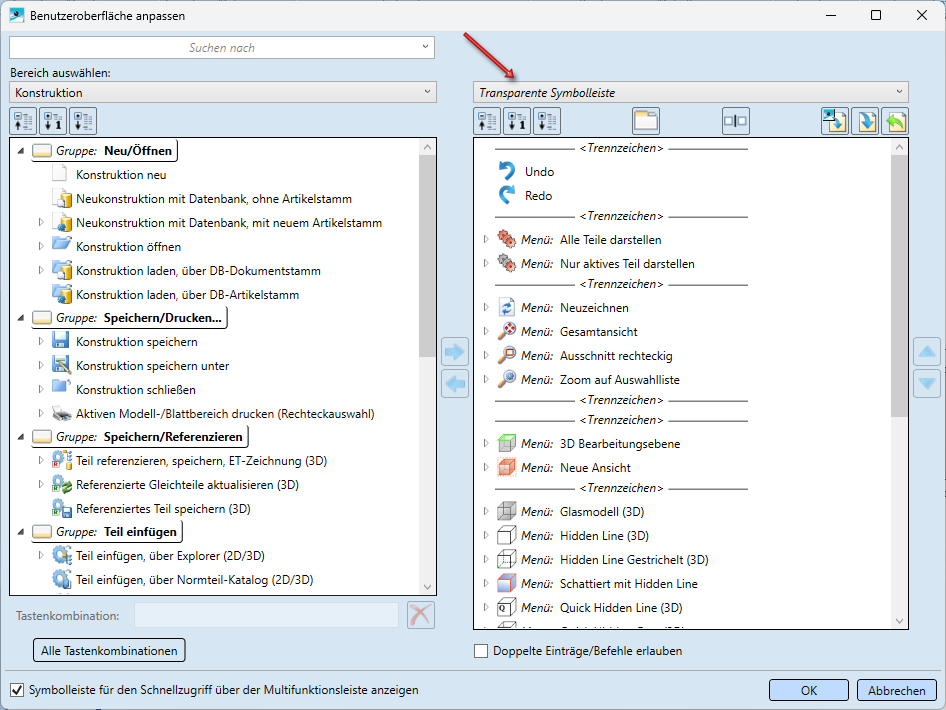The image size is (946, 710).
Task: Click the Hidden Line Gestrichelt icon
Action: 507,559
